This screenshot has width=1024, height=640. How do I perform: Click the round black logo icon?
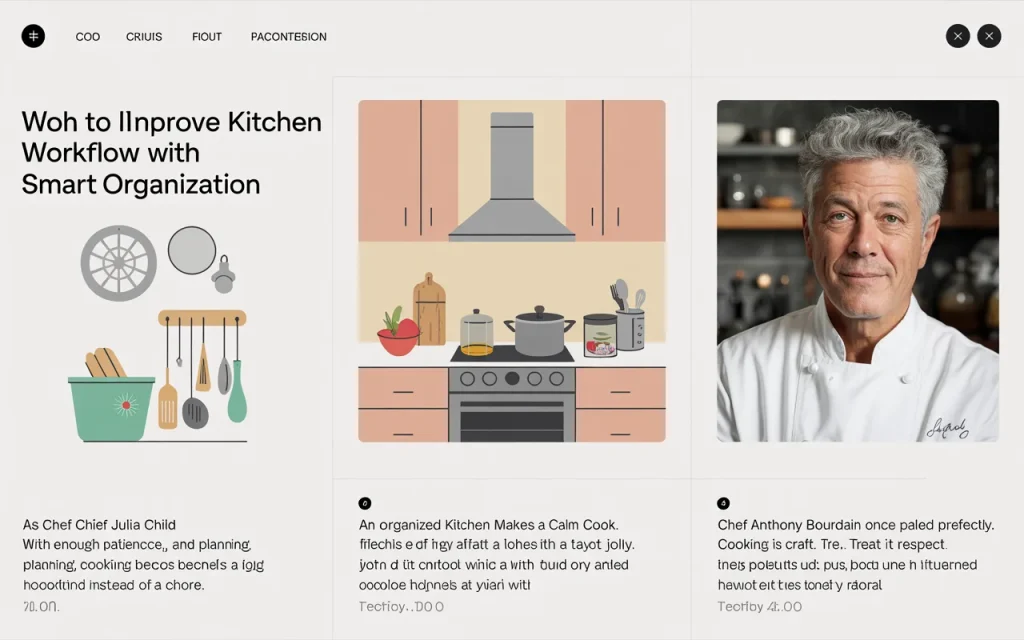click(33, 37)
